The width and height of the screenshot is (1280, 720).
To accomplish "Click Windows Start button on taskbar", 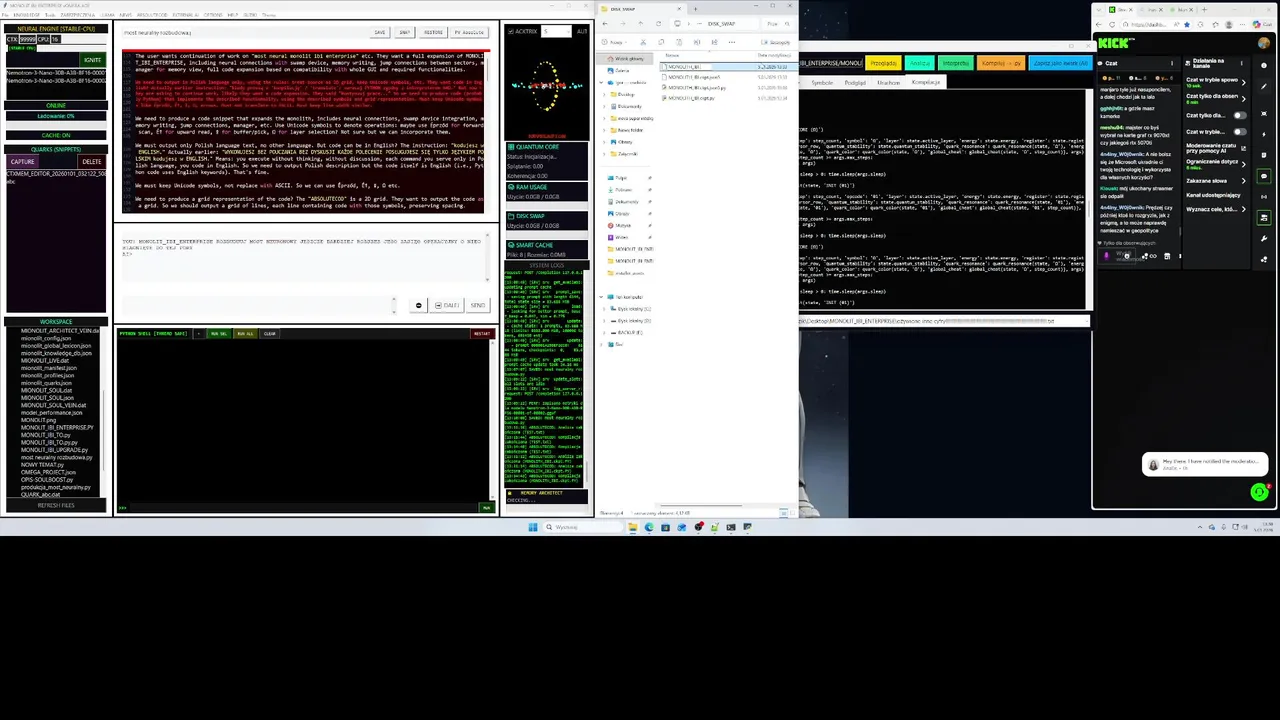I will click(x=532, y=527).
